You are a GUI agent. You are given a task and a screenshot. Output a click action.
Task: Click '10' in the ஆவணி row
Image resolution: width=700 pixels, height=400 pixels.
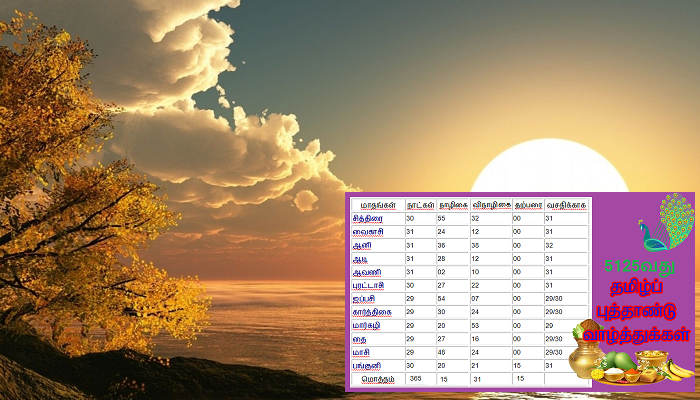[x=475, y=272]
